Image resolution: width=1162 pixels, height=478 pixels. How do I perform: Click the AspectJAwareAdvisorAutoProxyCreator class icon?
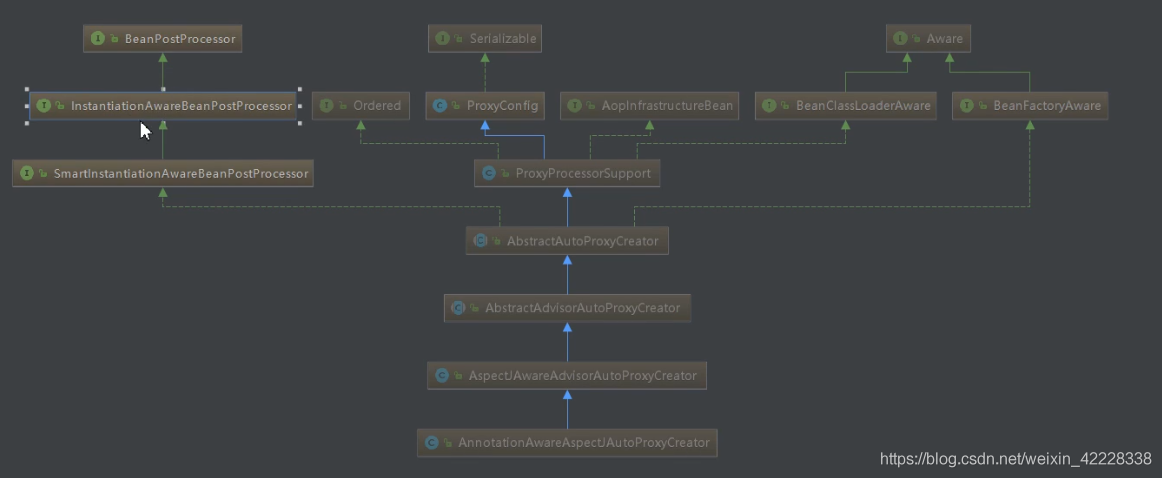coord(442,376)
